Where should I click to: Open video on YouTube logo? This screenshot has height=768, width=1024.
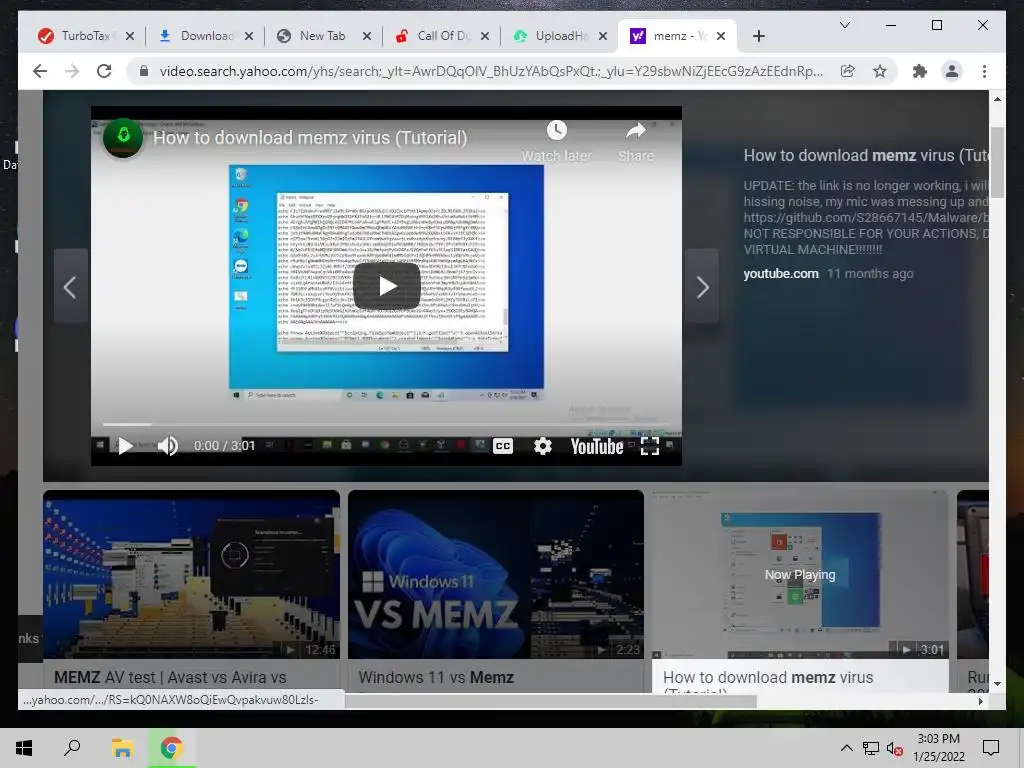pyautogui.click(x=597, y=446)
